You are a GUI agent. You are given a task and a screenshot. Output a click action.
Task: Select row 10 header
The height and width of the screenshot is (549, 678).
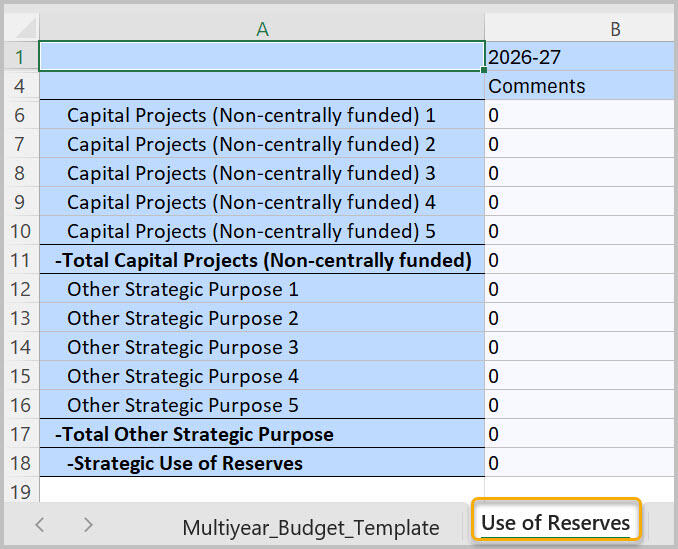(x=22, y=231)
